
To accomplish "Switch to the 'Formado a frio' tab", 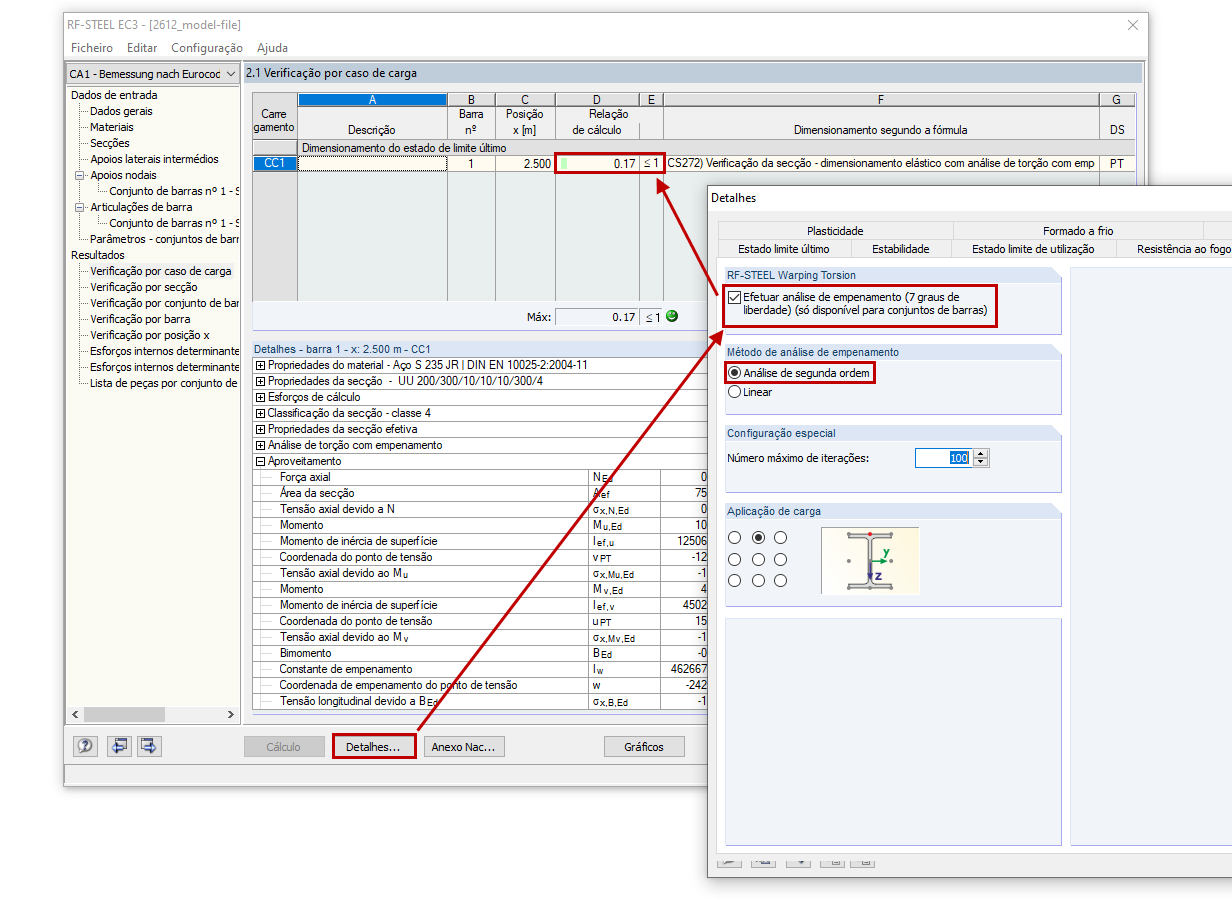I will [1078, 231].
